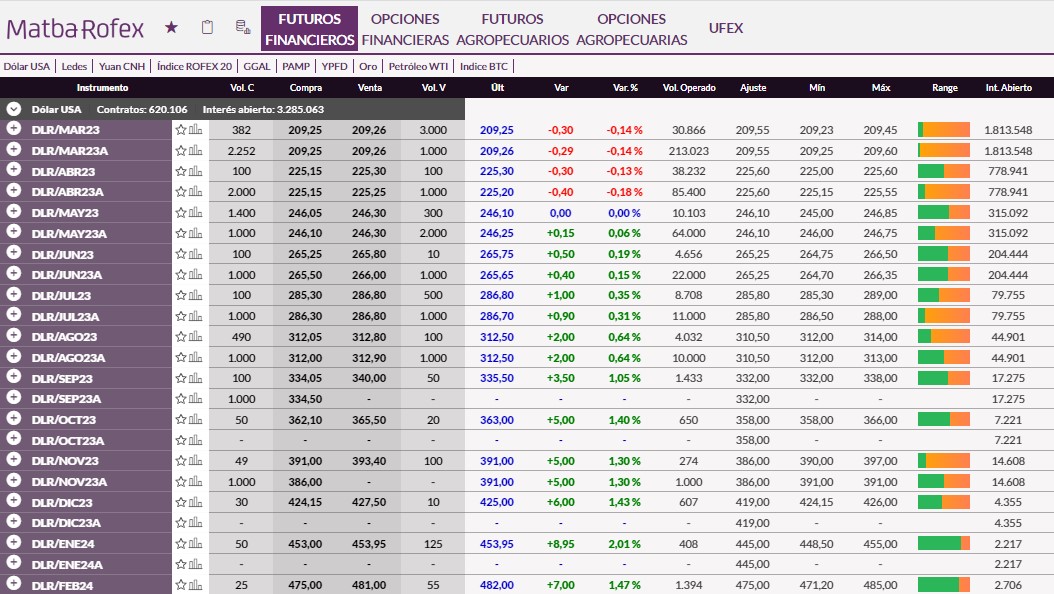The image size is (1054, 594).
Task: Click the clipboard icon in the header
Action: [x=207, y=28]
